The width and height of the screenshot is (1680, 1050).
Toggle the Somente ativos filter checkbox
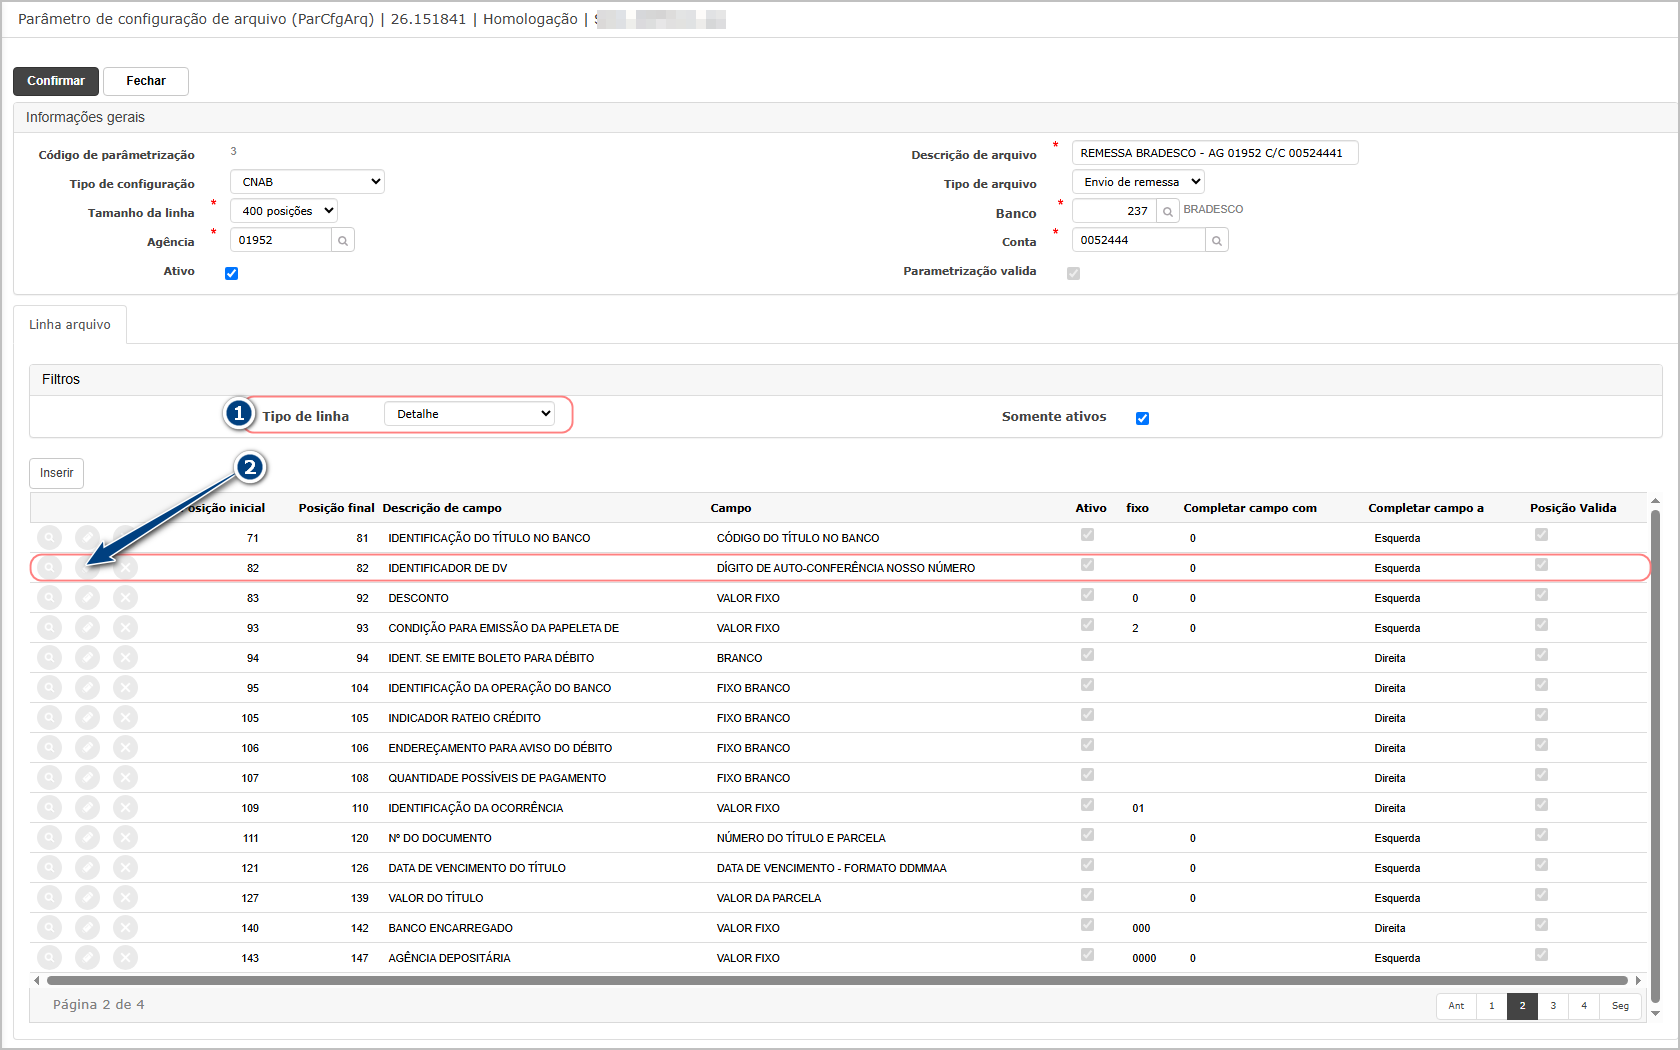coord(1142,418)
